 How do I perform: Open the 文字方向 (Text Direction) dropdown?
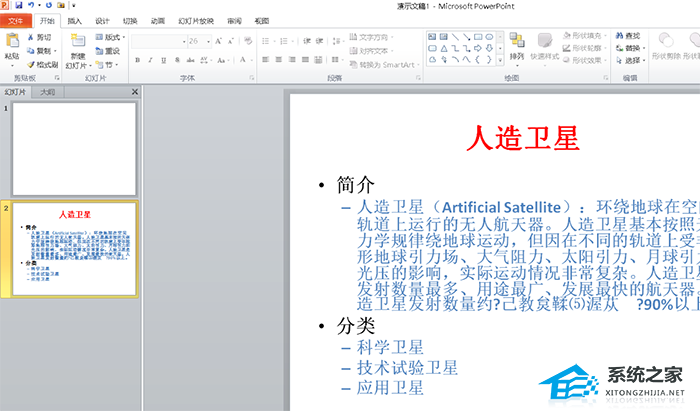pos(371,37)
